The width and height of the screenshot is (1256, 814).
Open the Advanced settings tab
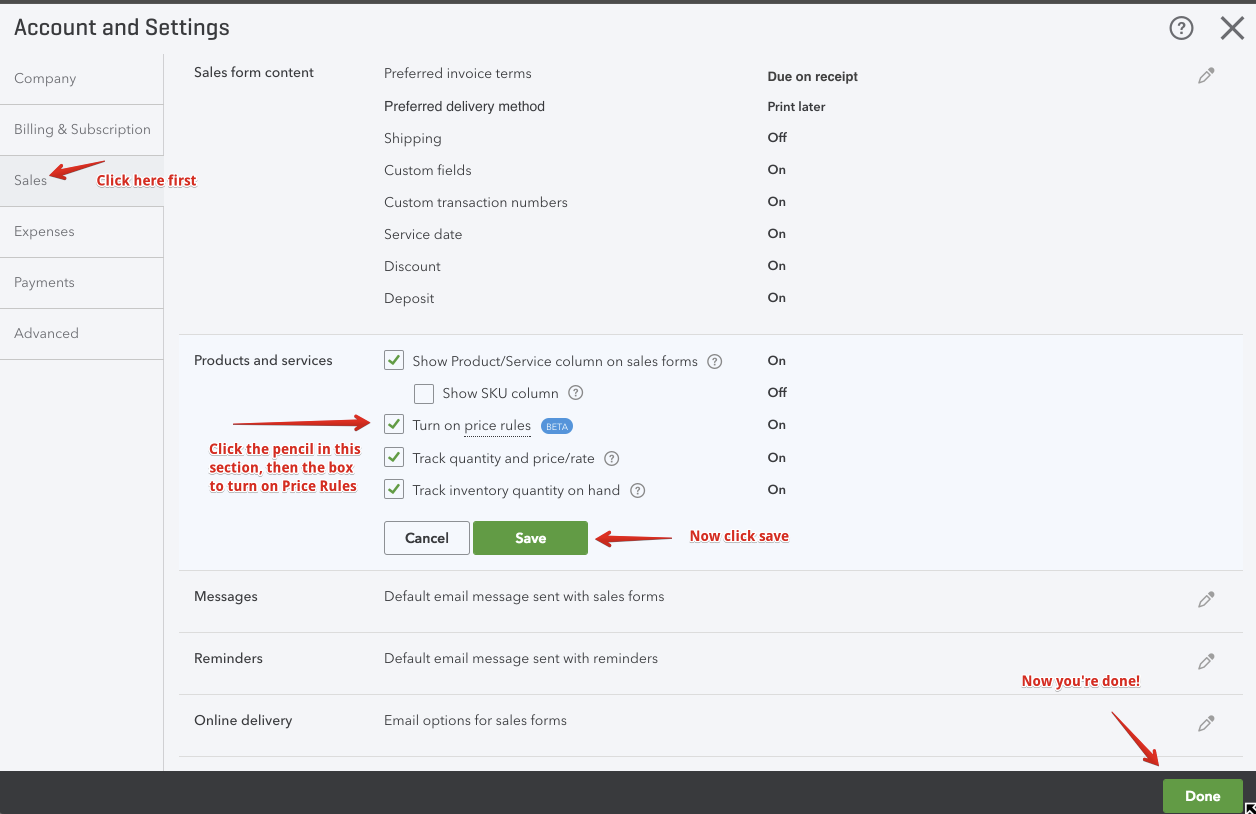pyautogui.click(x=46, y=333)
